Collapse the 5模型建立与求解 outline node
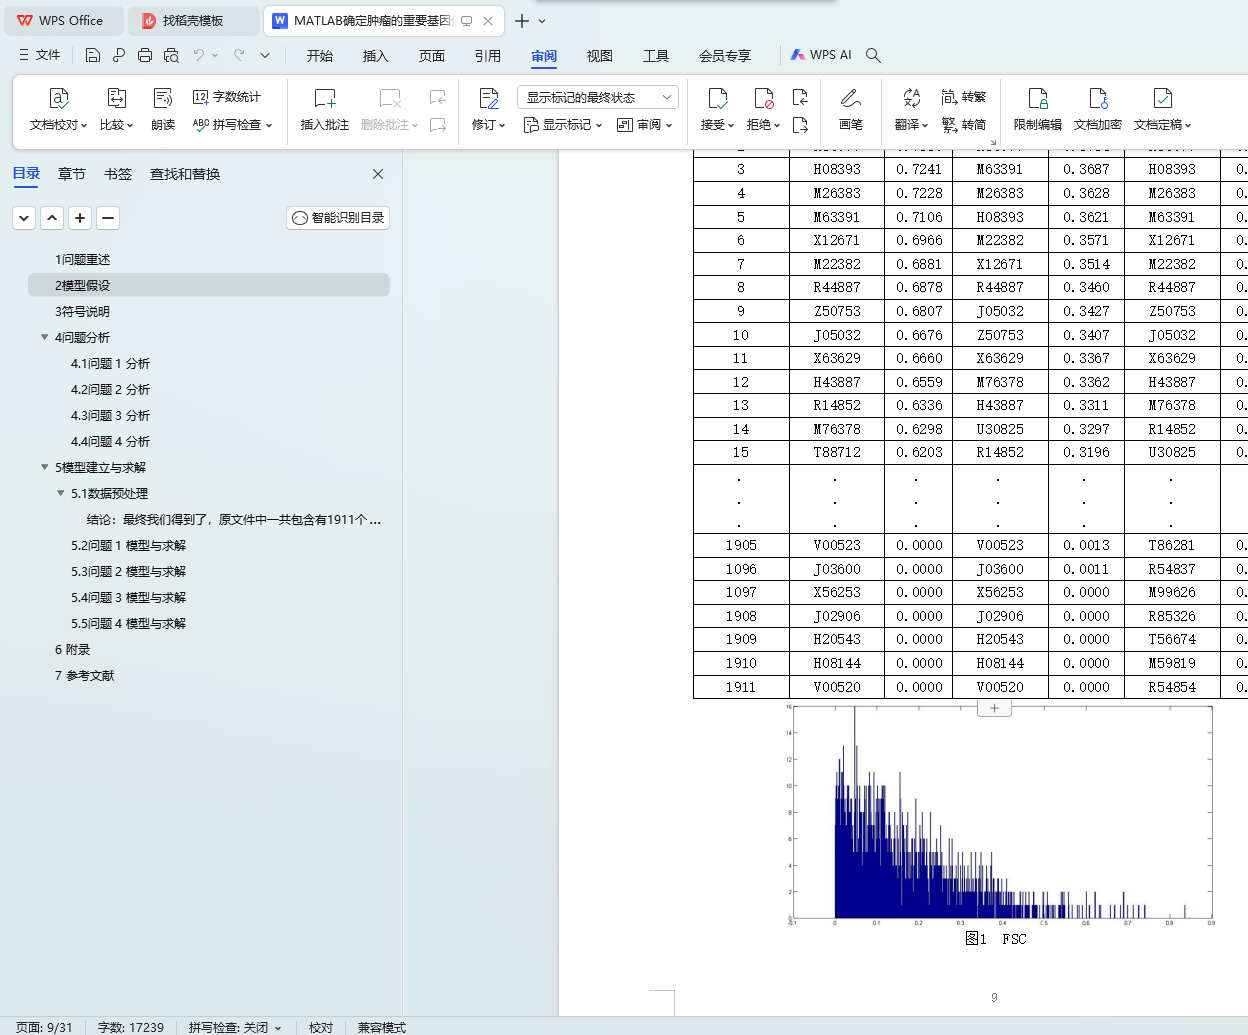 44,467
